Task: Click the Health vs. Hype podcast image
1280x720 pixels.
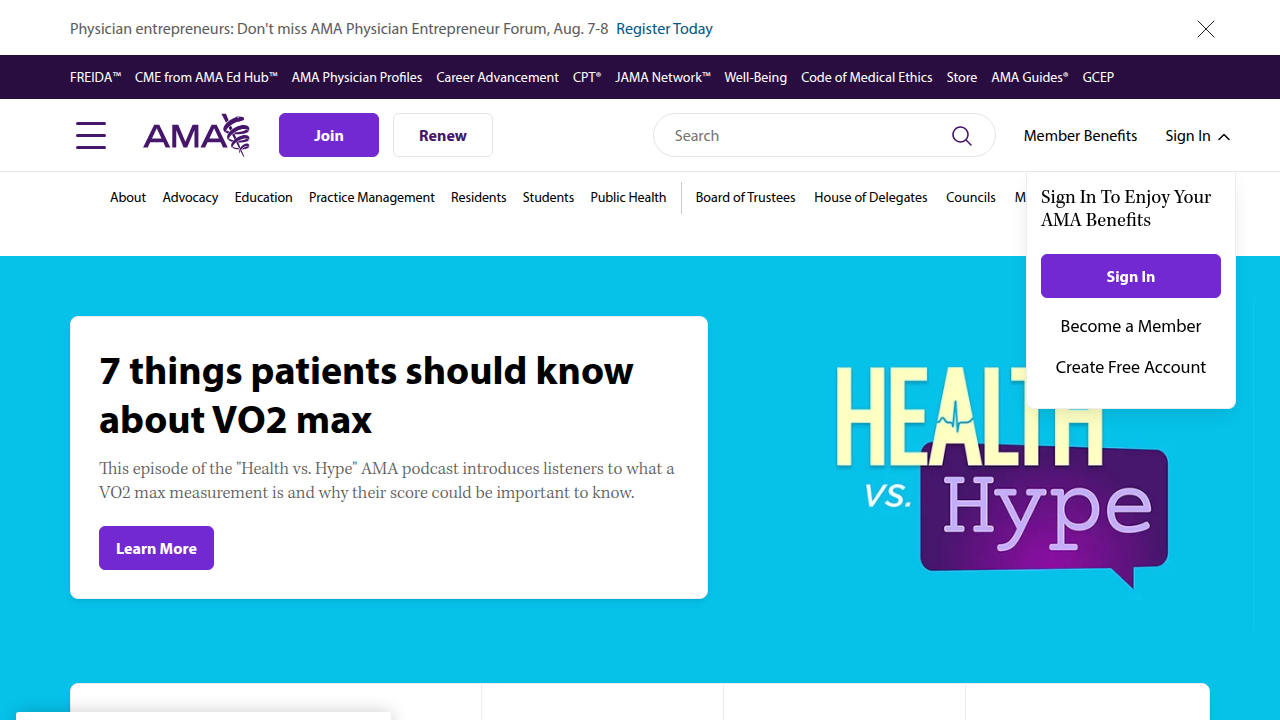Action: [x=1000, y=475]
